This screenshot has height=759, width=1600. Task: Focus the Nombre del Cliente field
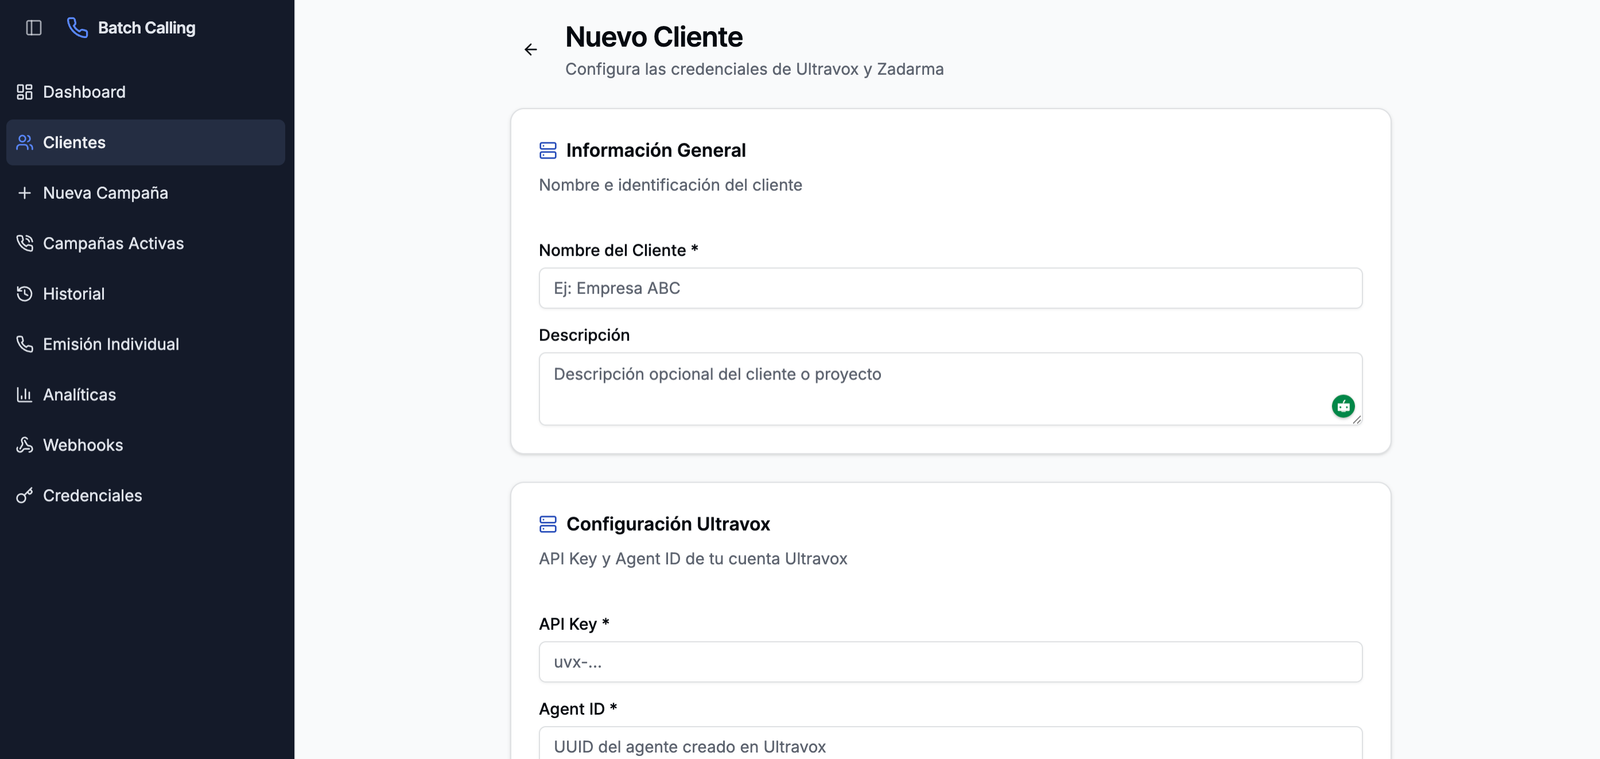950,288
